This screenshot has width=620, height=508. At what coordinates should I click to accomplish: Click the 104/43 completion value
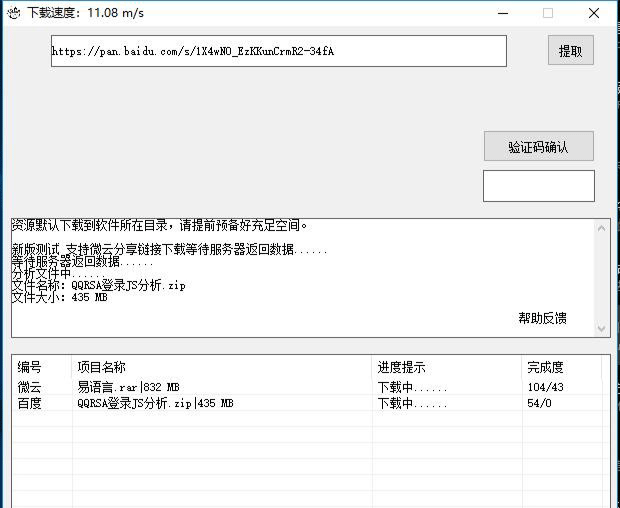click(x=546, y=387)
